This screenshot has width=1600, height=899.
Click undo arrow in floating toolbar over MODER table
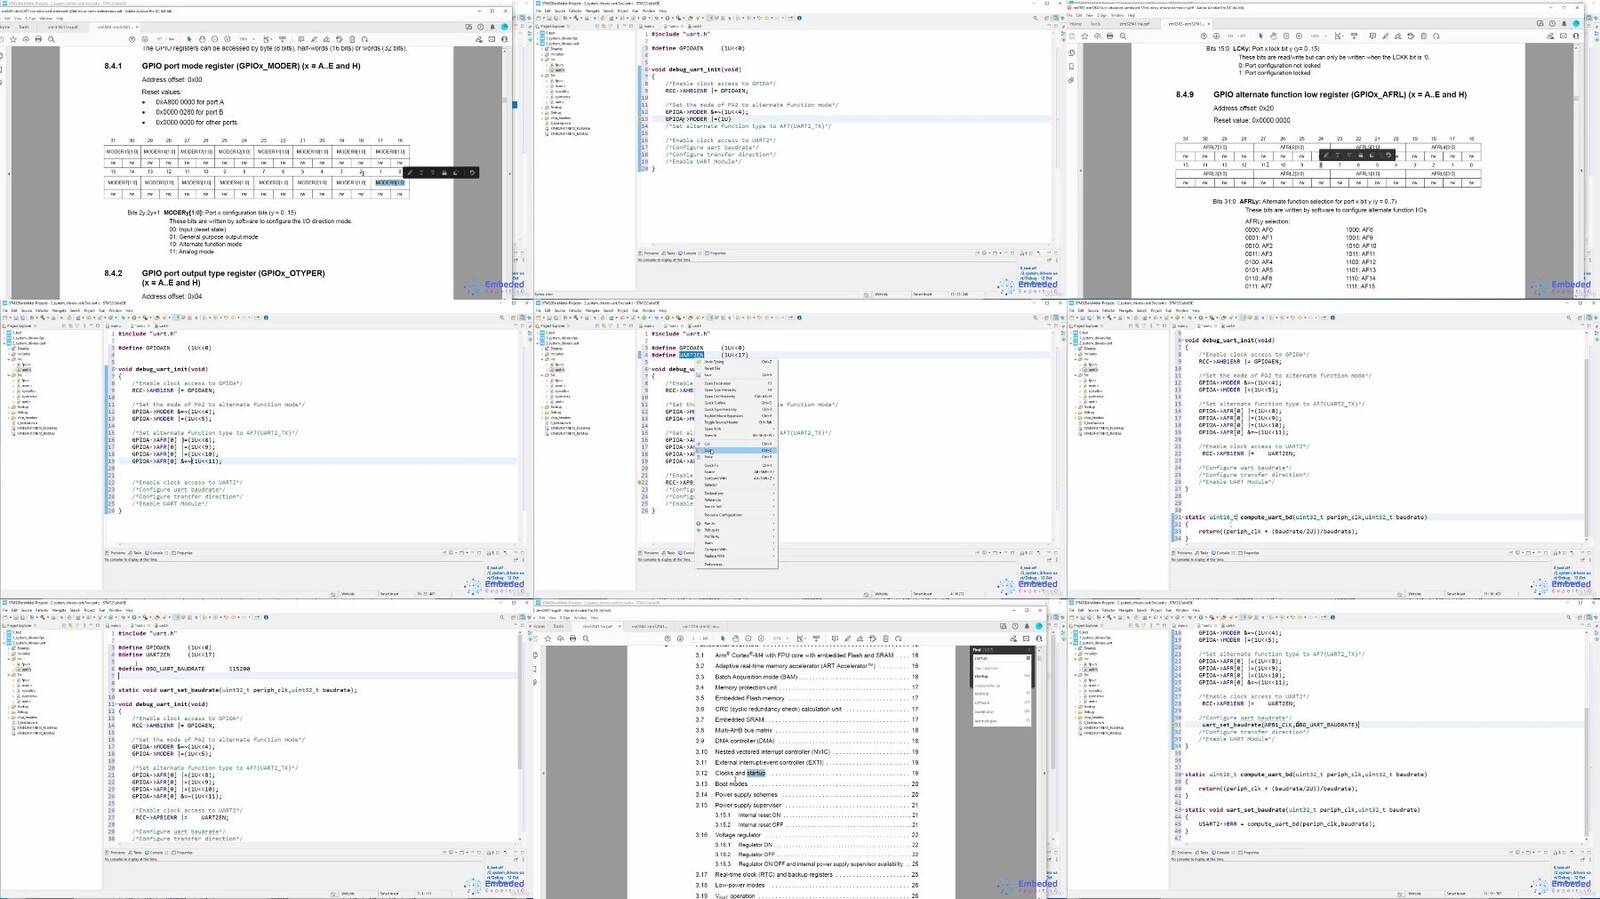click(472, 172)
